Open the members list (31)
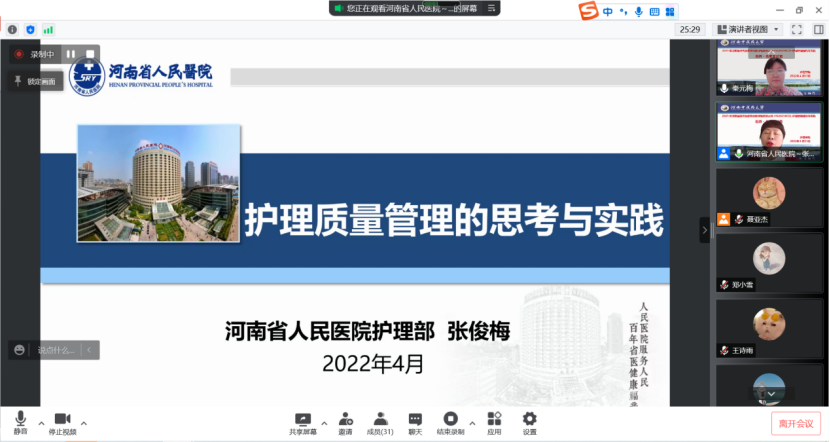 pyautogui.click(x=380, y=422)
